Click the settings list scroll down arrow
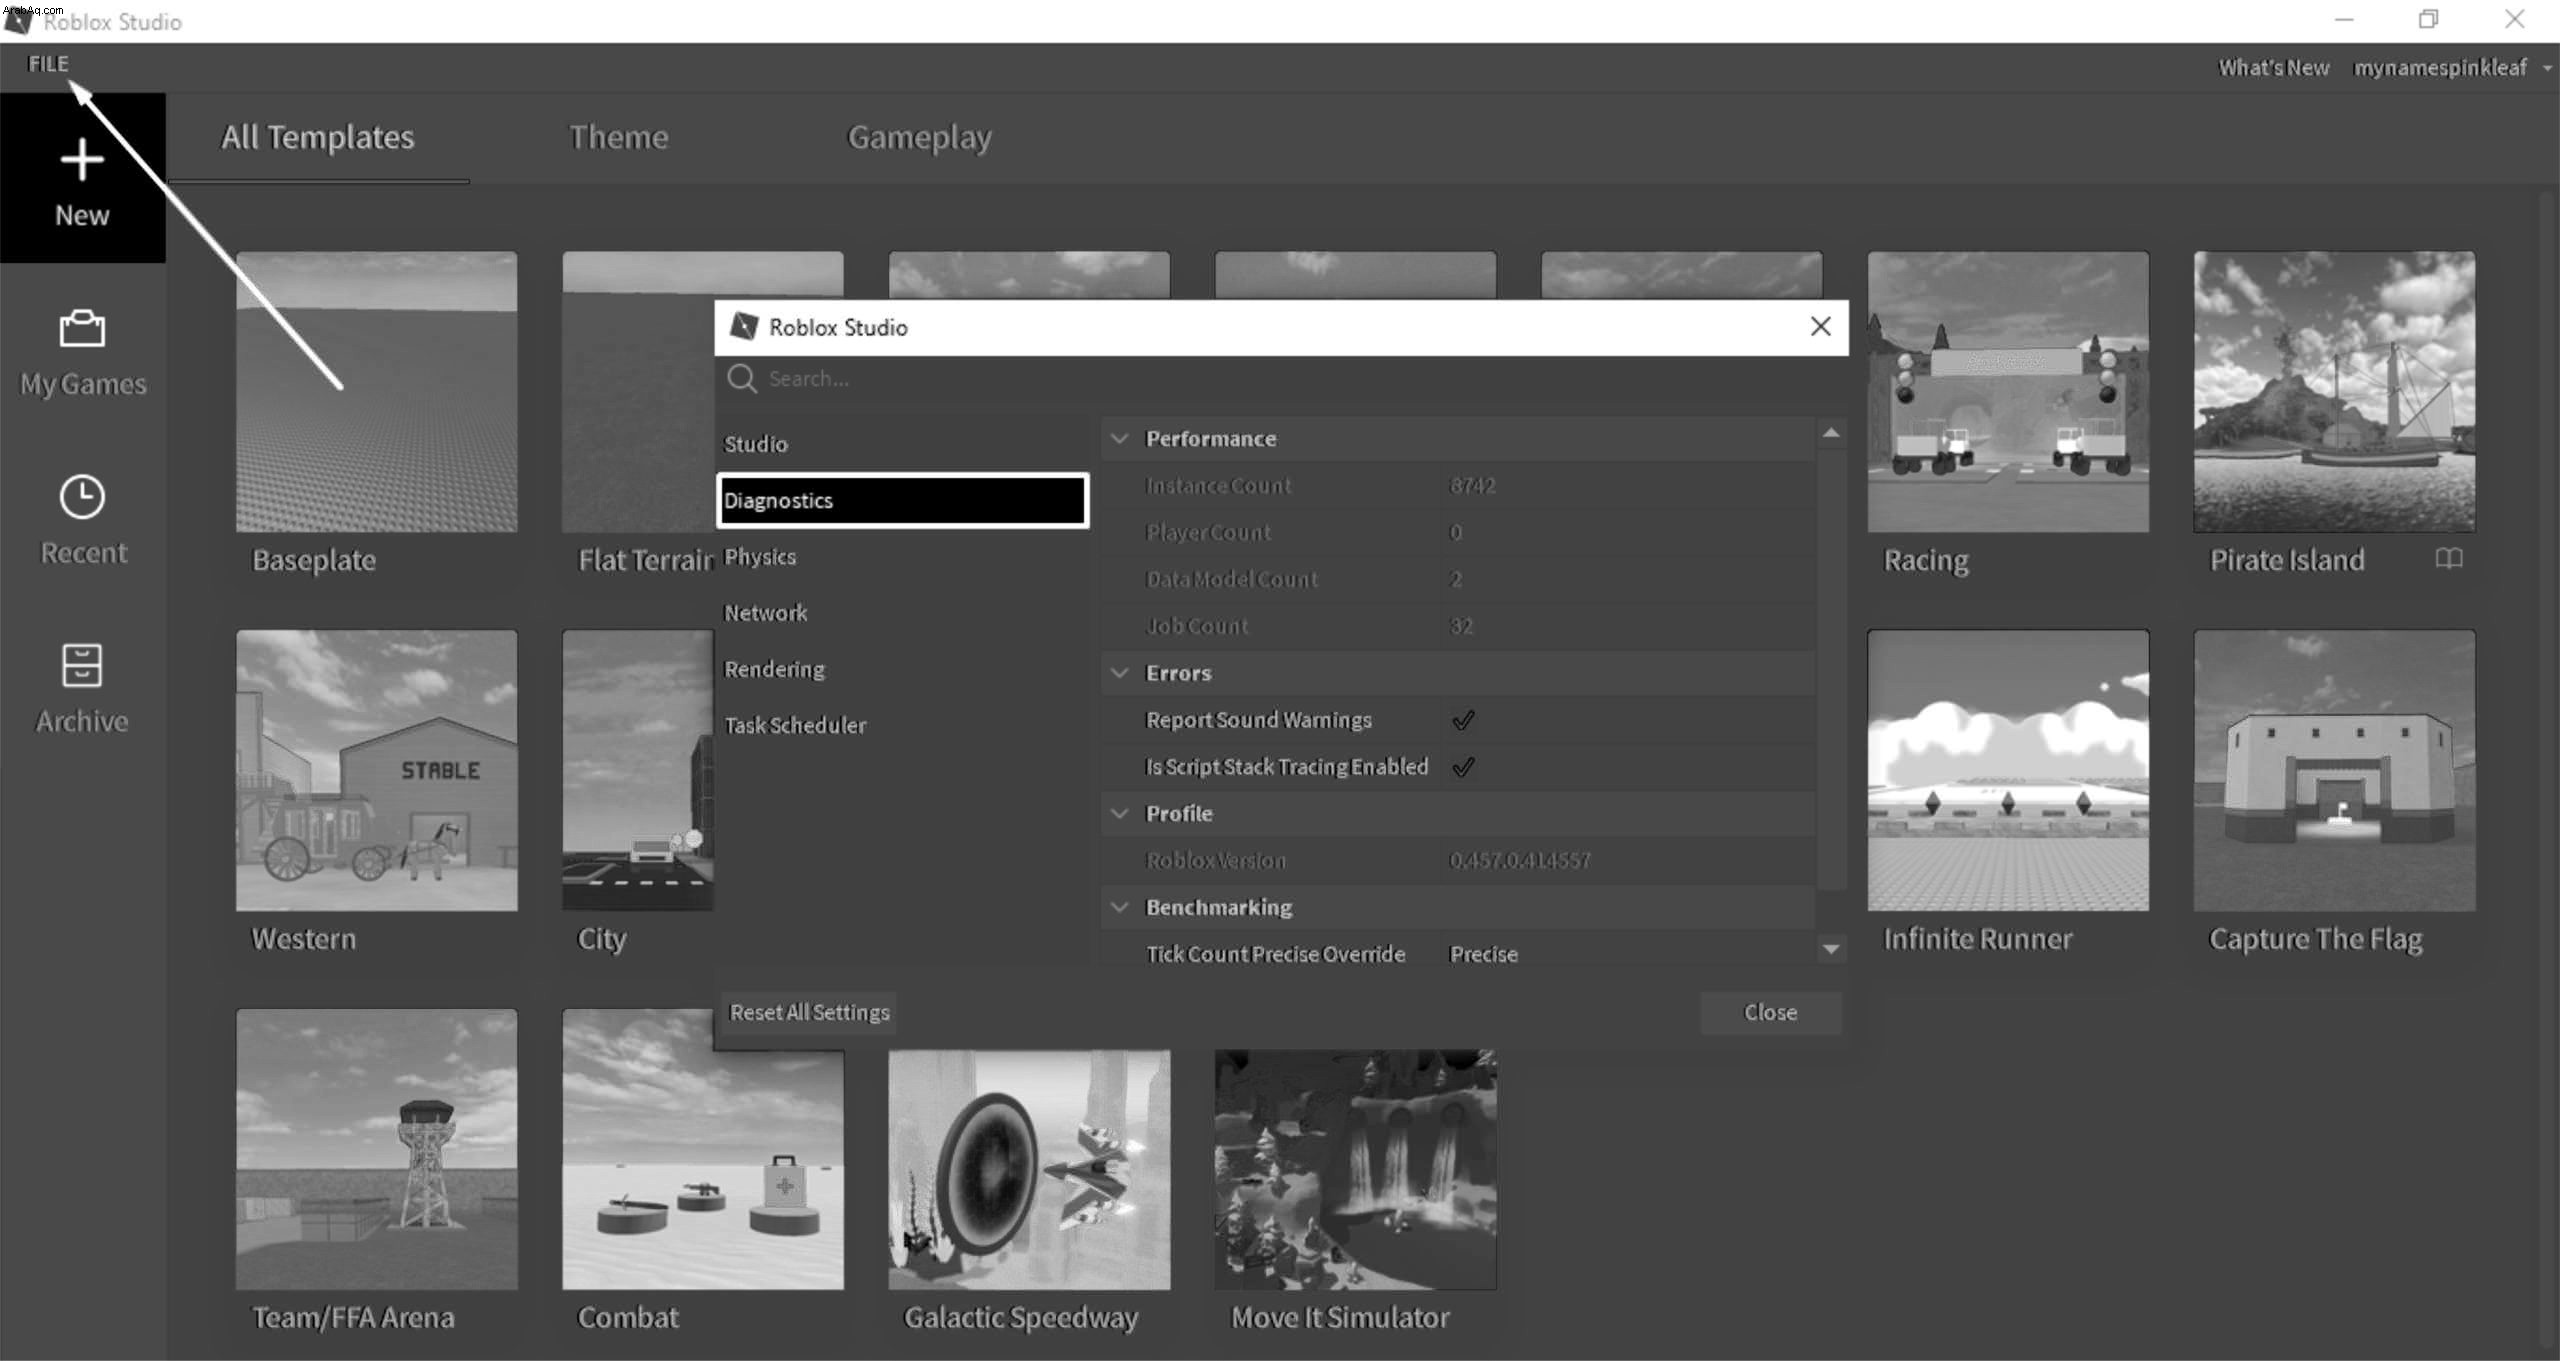Viewport: 2560px width, 1361px height. pyautogui.click(x=1831, y=949)
